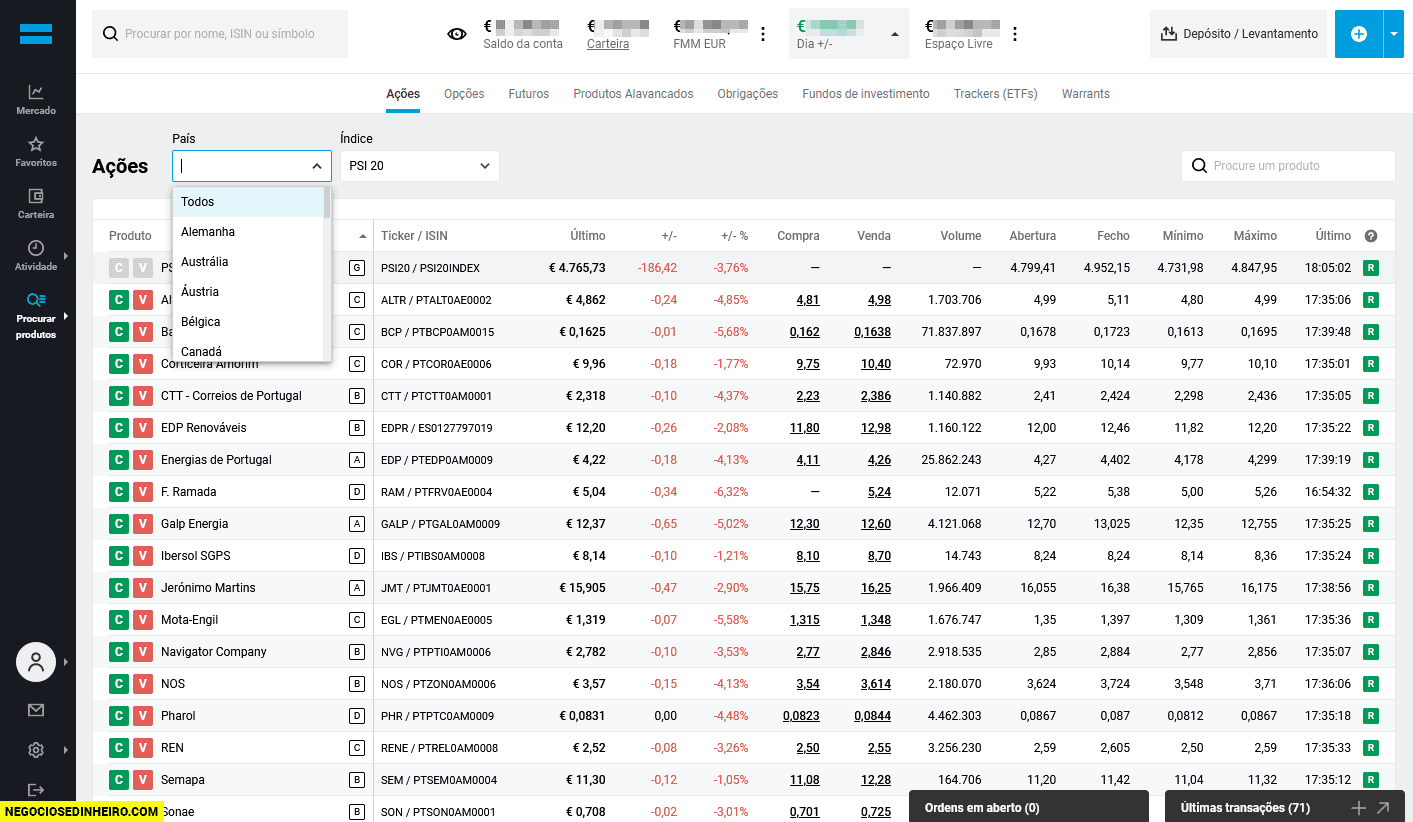Click the search field for name, ISIN or symbol
Screen dimensions: 1413x822
220,34
